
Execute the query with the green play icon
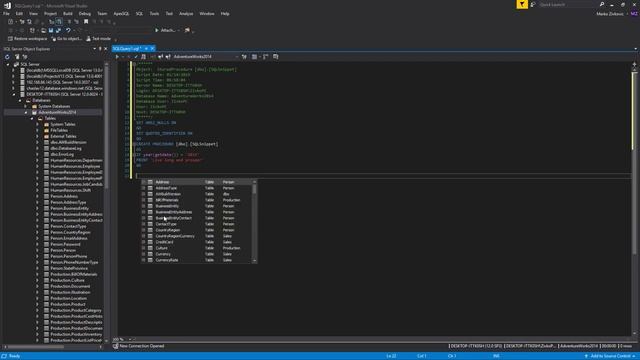[117, 57]
